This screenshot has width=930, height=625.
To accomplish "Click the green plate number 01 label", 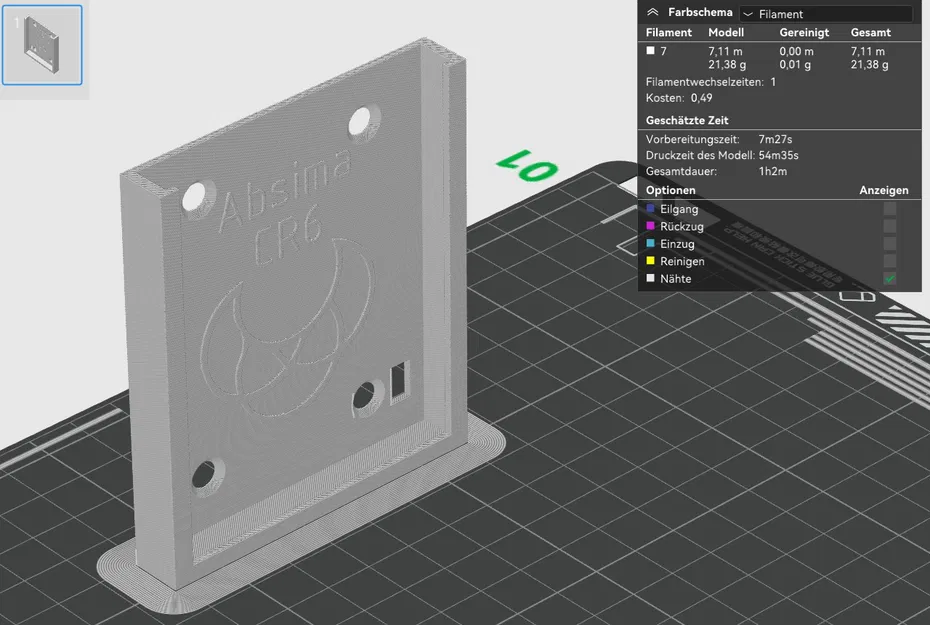I will coord(527,165).
